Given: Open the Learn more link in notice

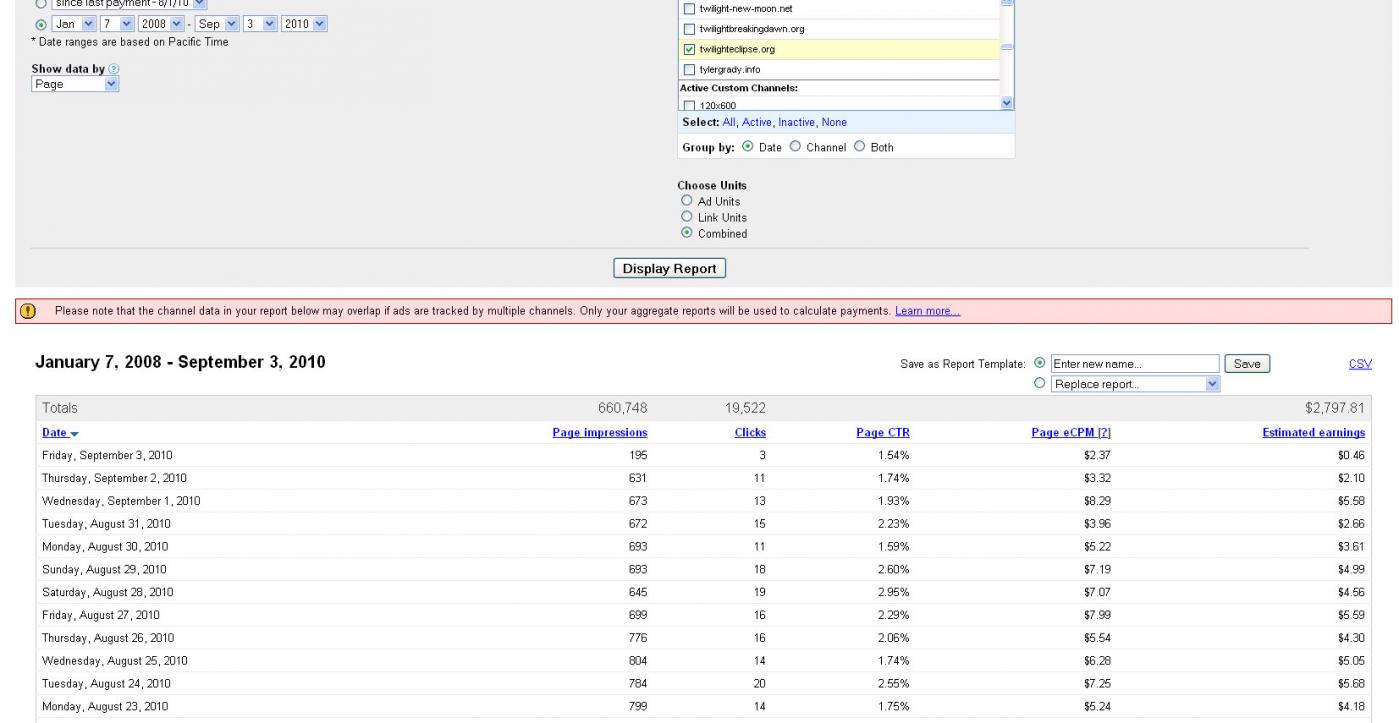Looking at the screenshot, I should (927, 311).
